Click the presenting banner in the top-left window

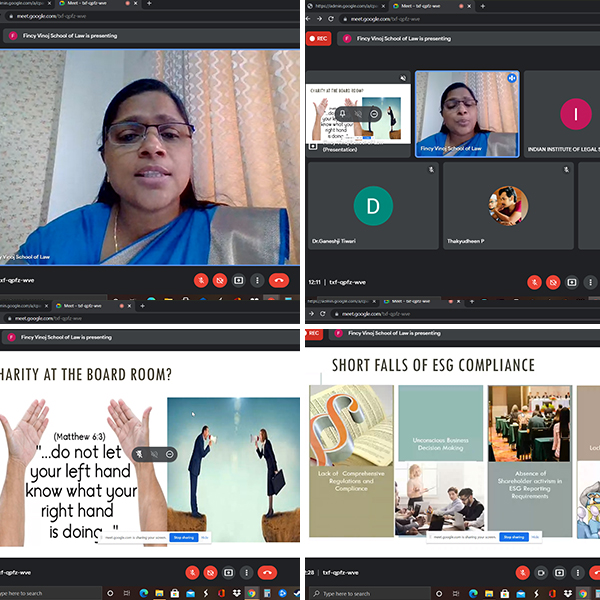click(x=151, y=36)
